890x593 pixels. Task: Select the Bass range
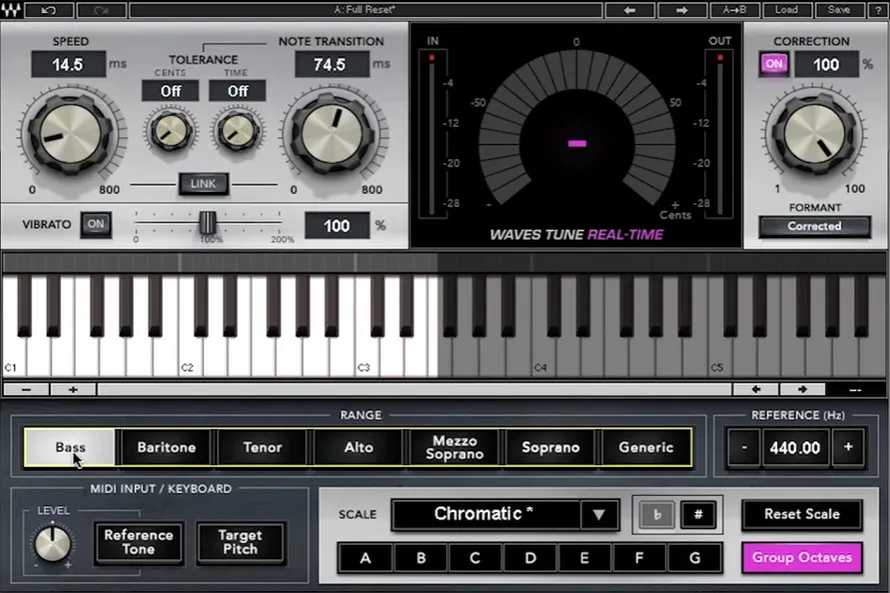coord(70,447)
